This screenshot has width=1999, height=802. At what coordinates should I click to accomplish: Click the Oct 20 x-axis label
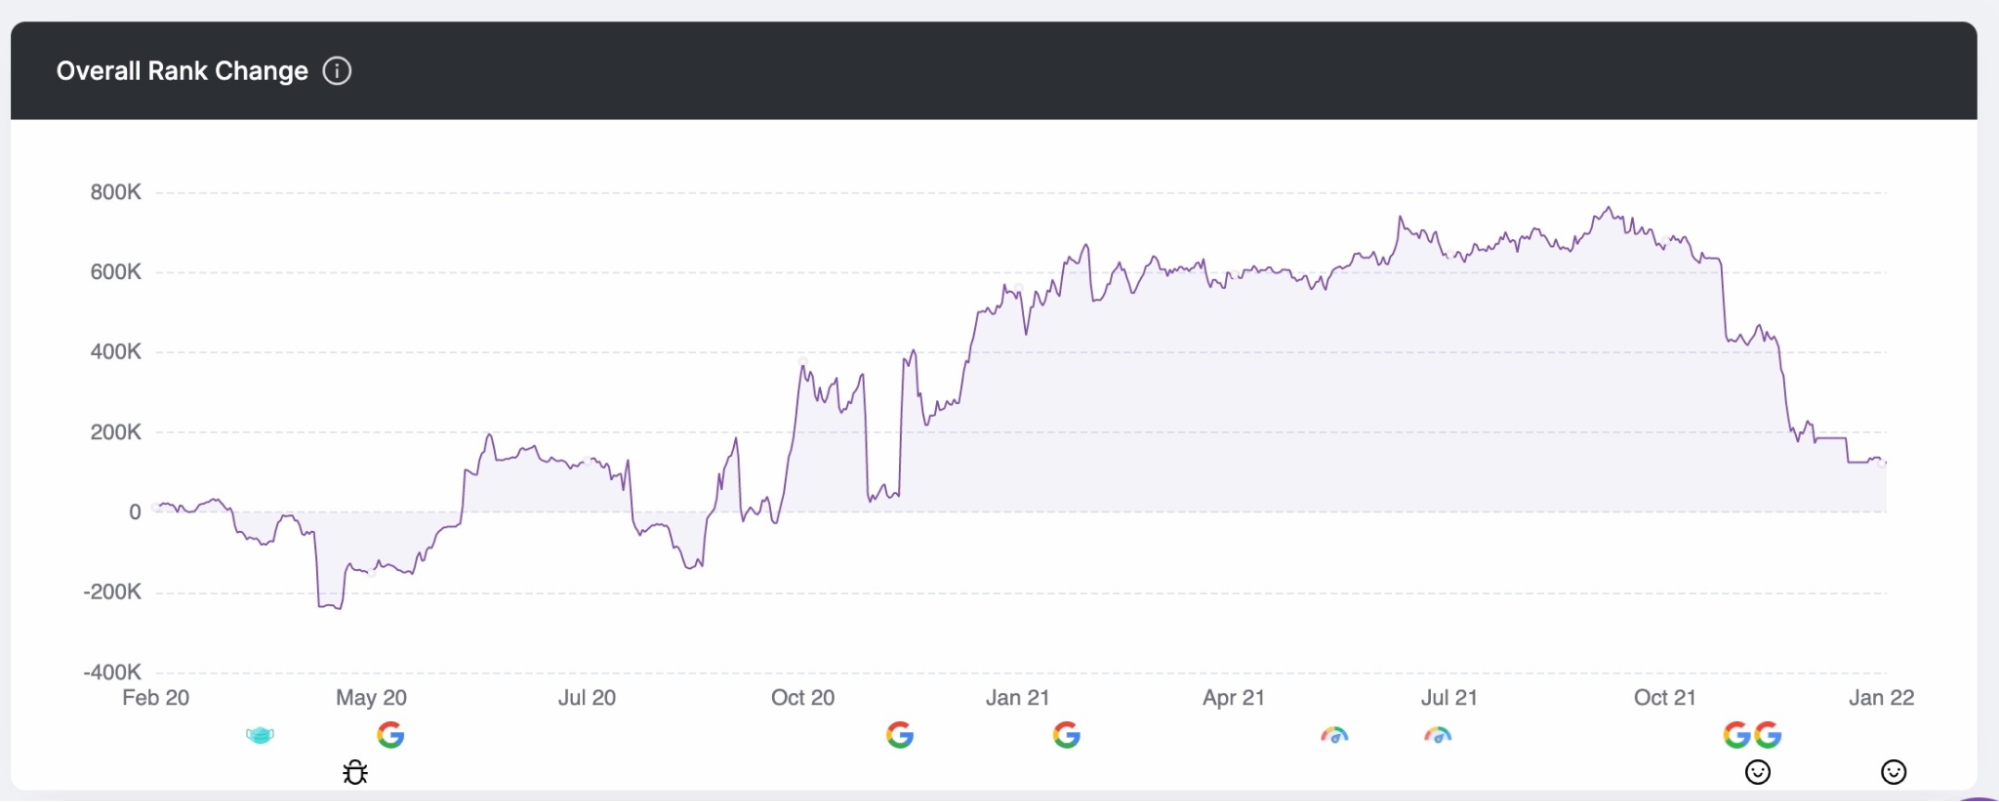pos(803,698)
